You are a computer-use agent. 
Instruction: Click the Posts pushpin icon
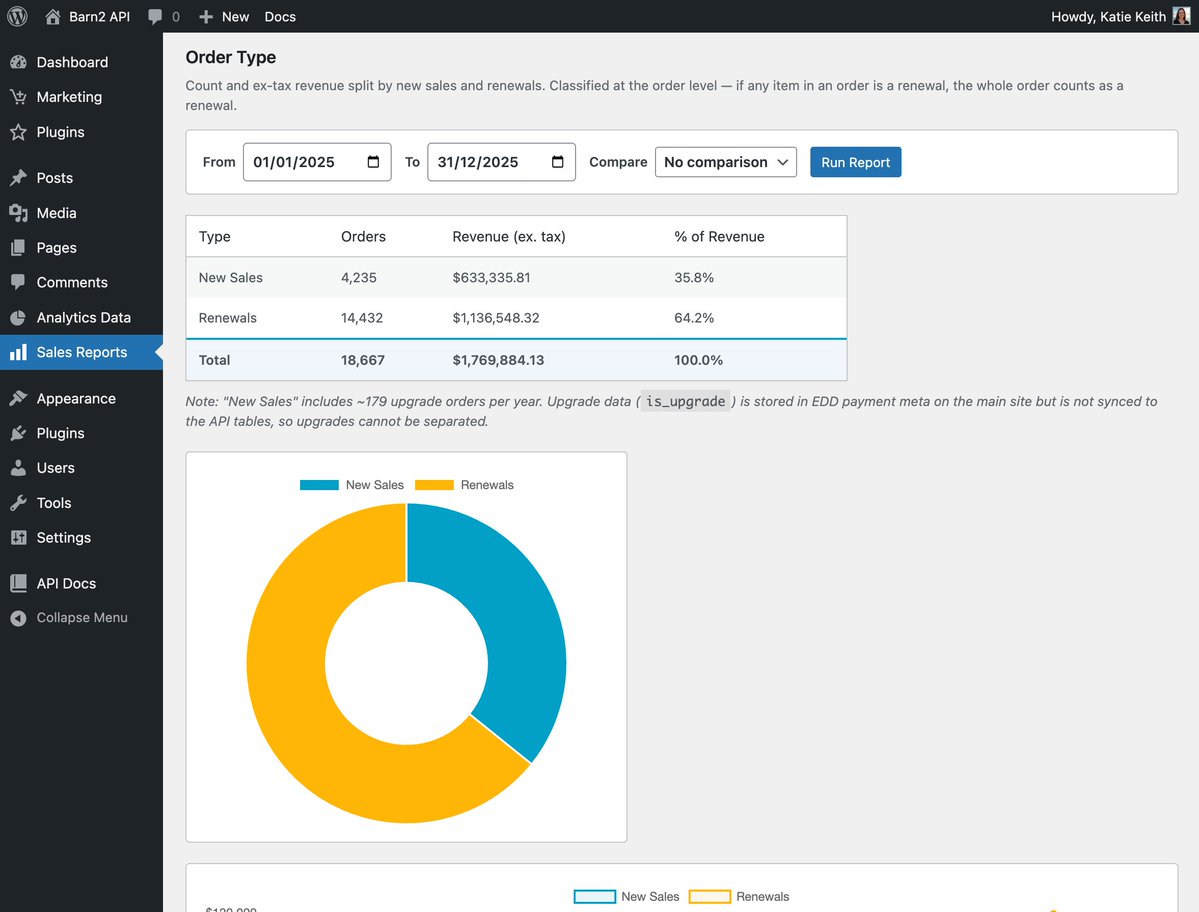(x=18, y=177)
